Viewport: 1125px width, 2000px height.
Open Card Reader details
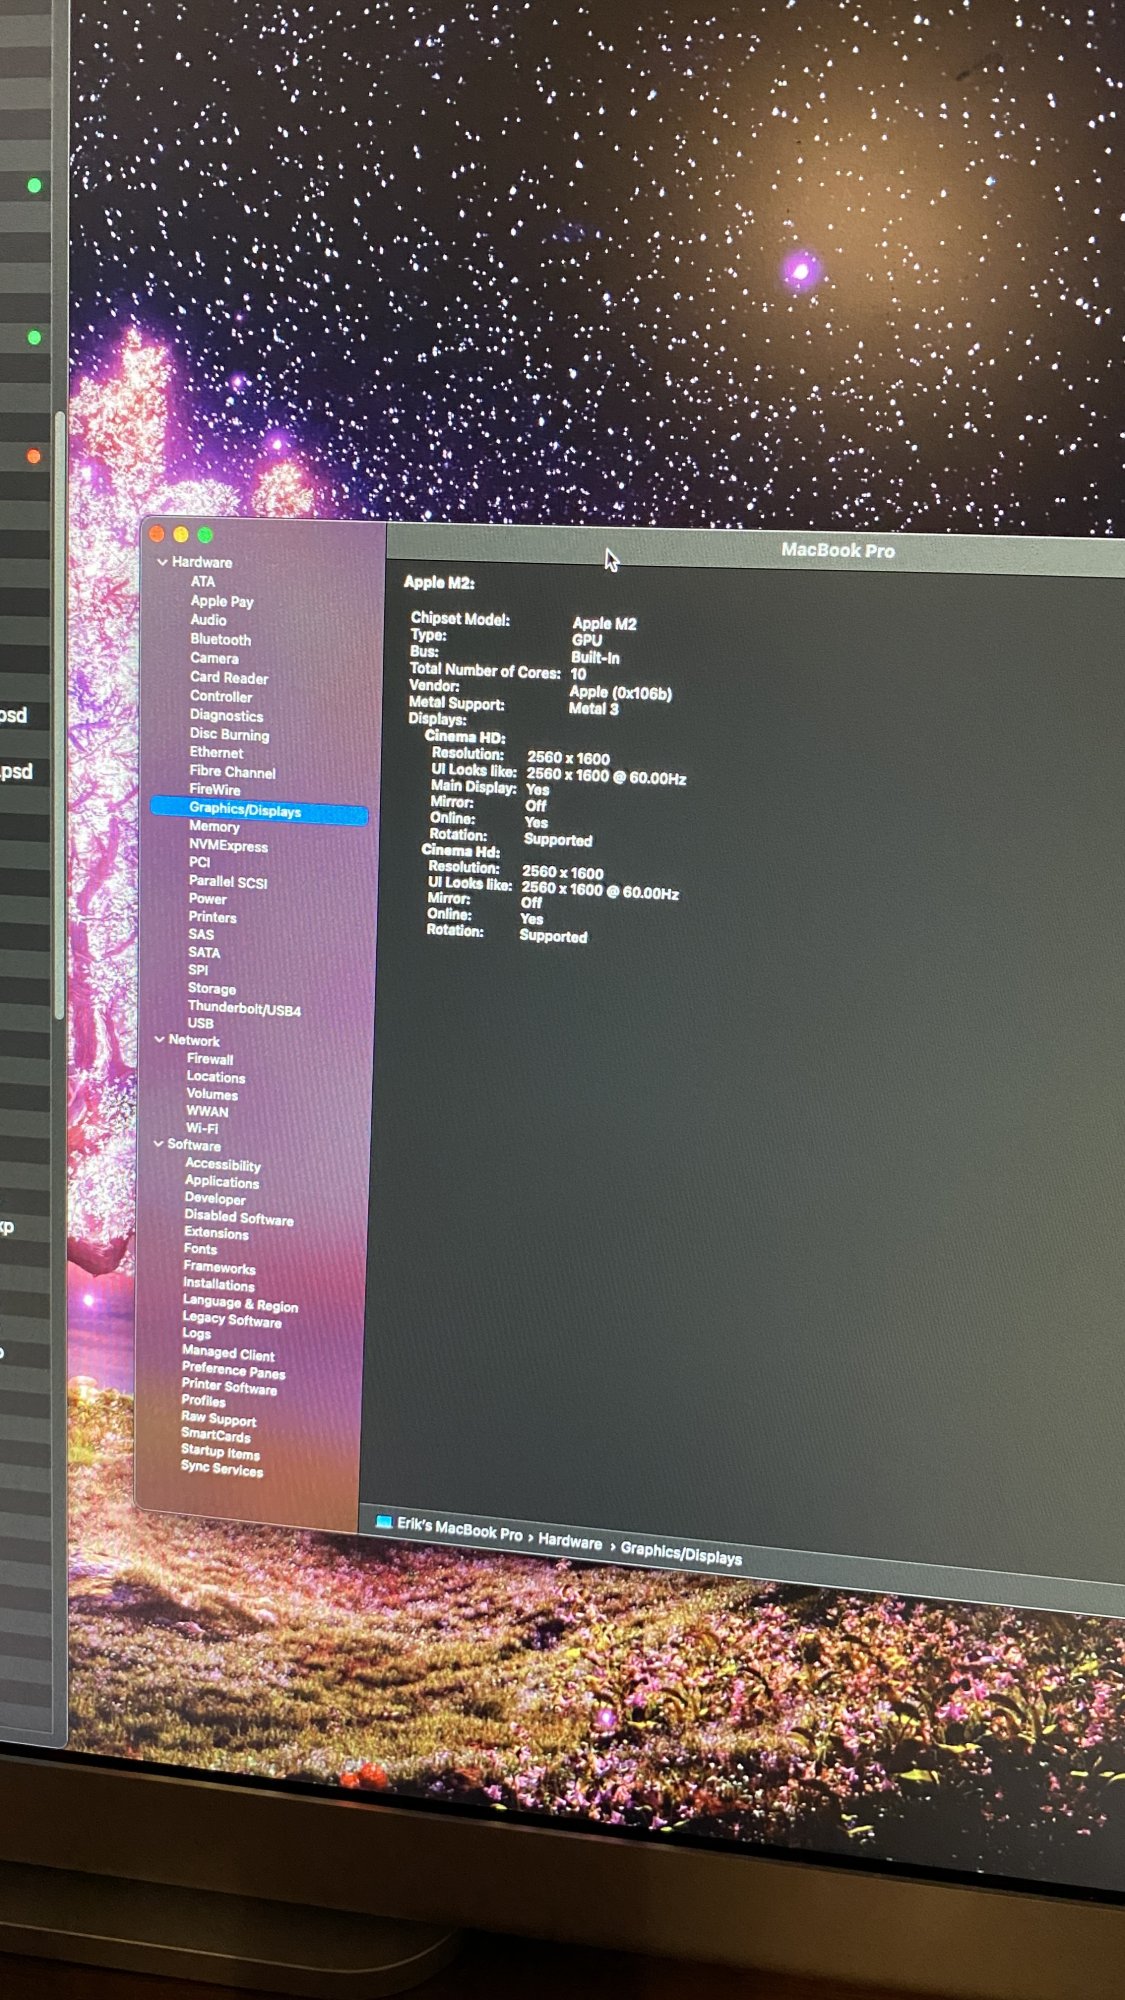tap(229, 677)
